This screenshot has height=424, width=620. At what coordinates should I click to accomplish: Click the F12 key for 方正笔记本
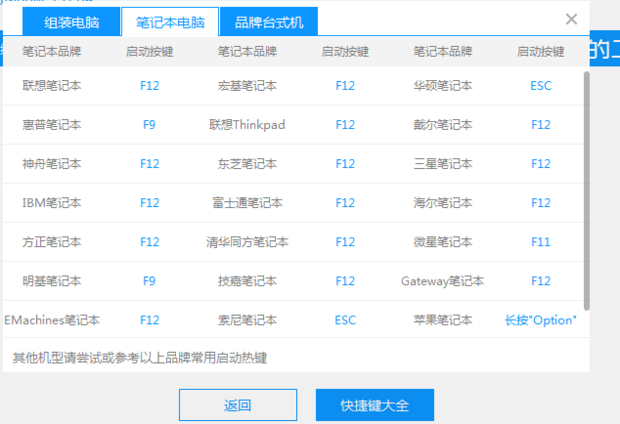coord(149,242)
